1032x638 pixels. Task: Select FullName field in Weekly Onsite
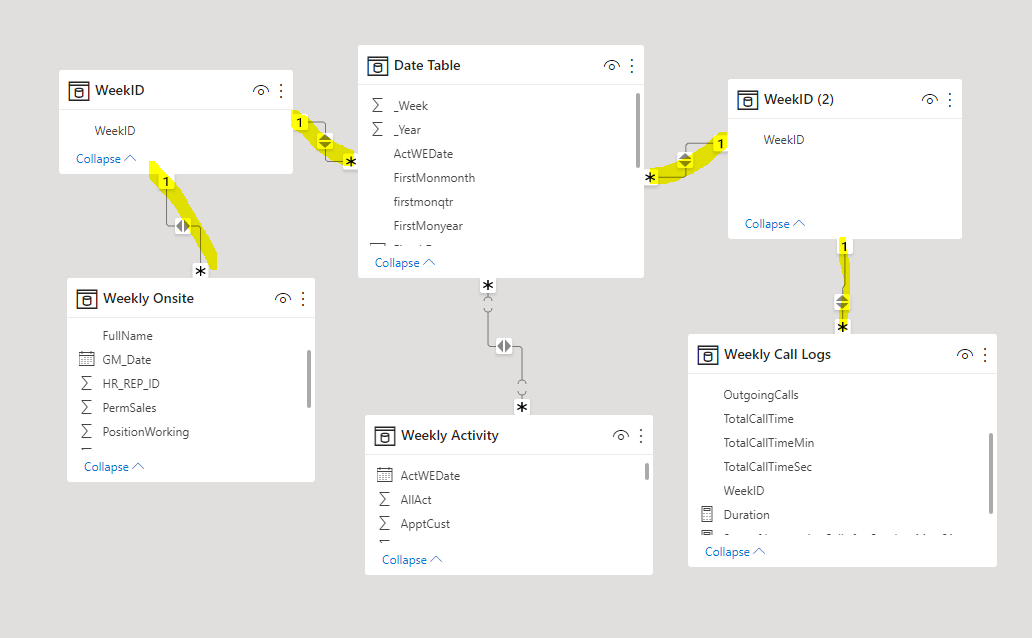tap(128, 336)
